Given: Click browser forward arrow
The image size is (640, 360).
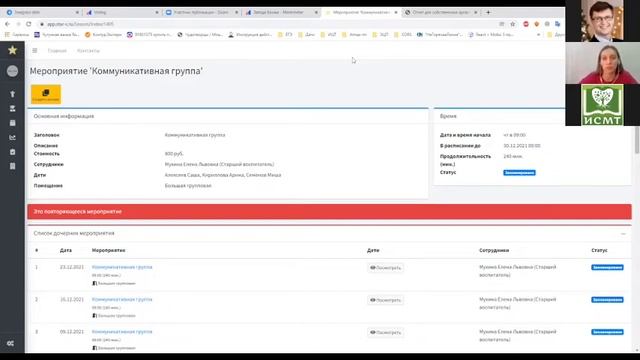Looking at the screenshot, I should tap(18, 24).
